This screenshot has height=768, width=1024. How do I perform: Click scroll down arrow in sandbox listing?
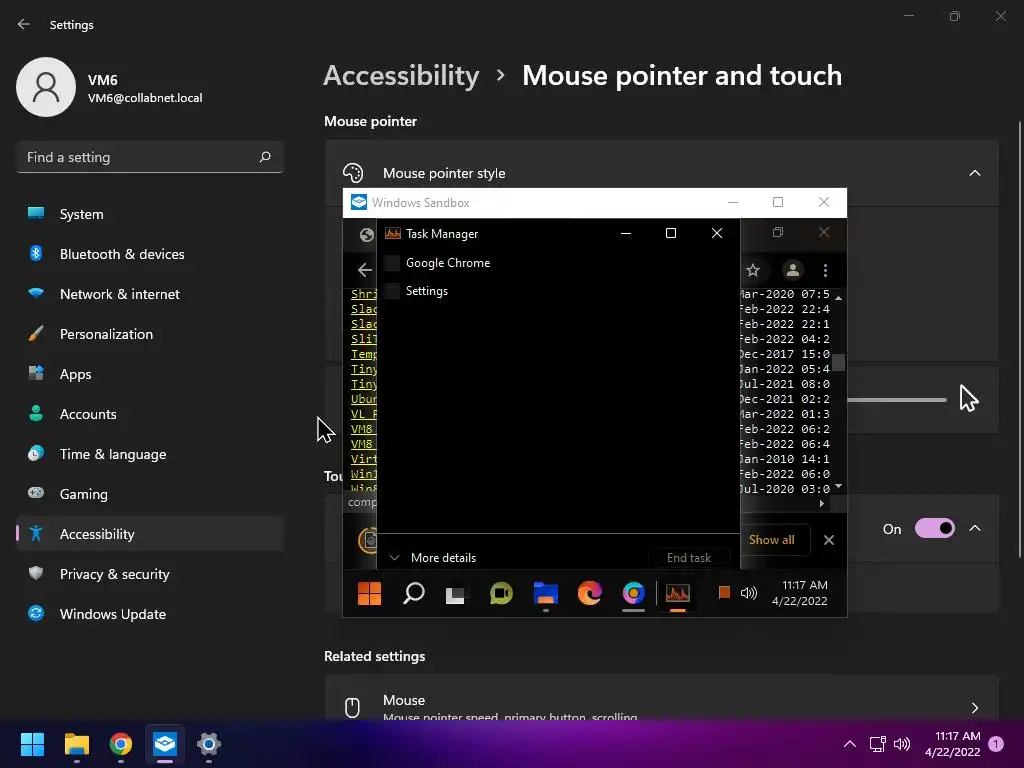click(x=839, y=487)
